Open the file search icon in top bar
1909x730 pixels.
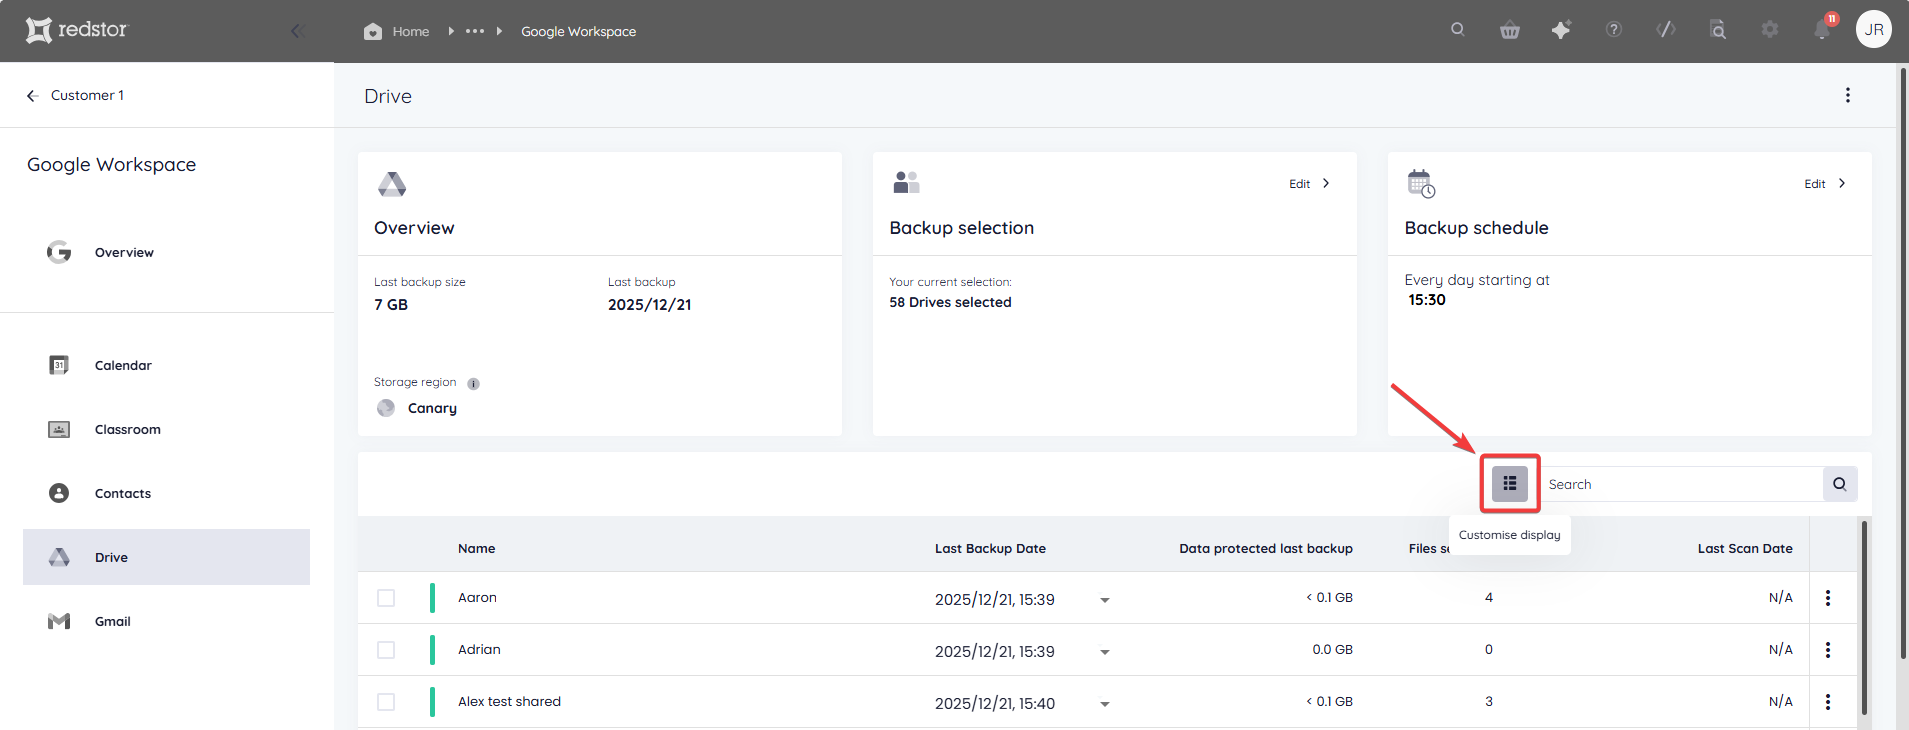(x=1717, y=30)
